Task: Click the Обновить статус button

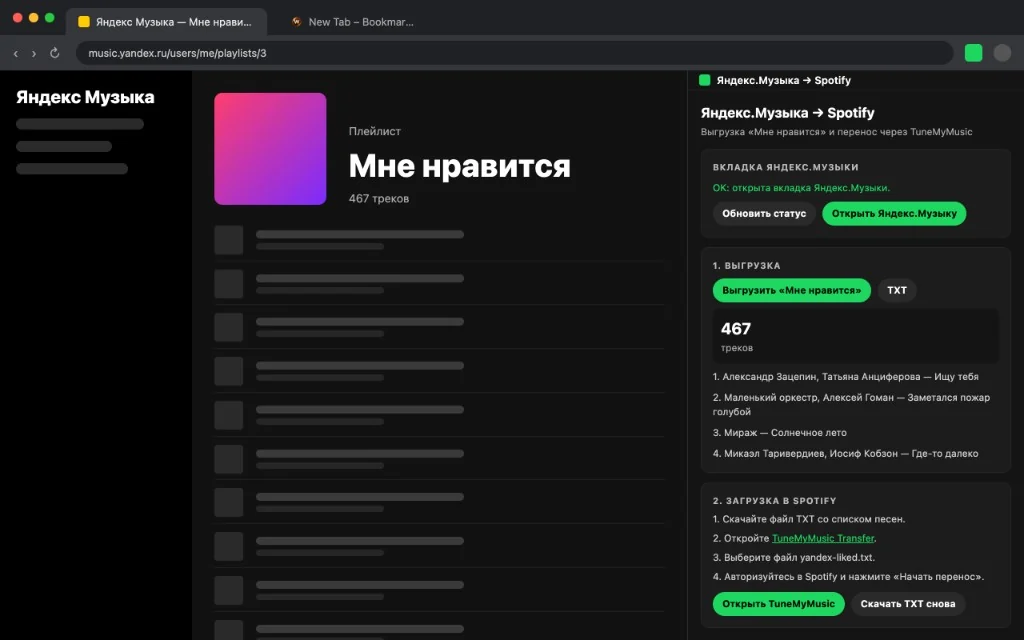Action: pyautogui.click(x=764, y=214)
